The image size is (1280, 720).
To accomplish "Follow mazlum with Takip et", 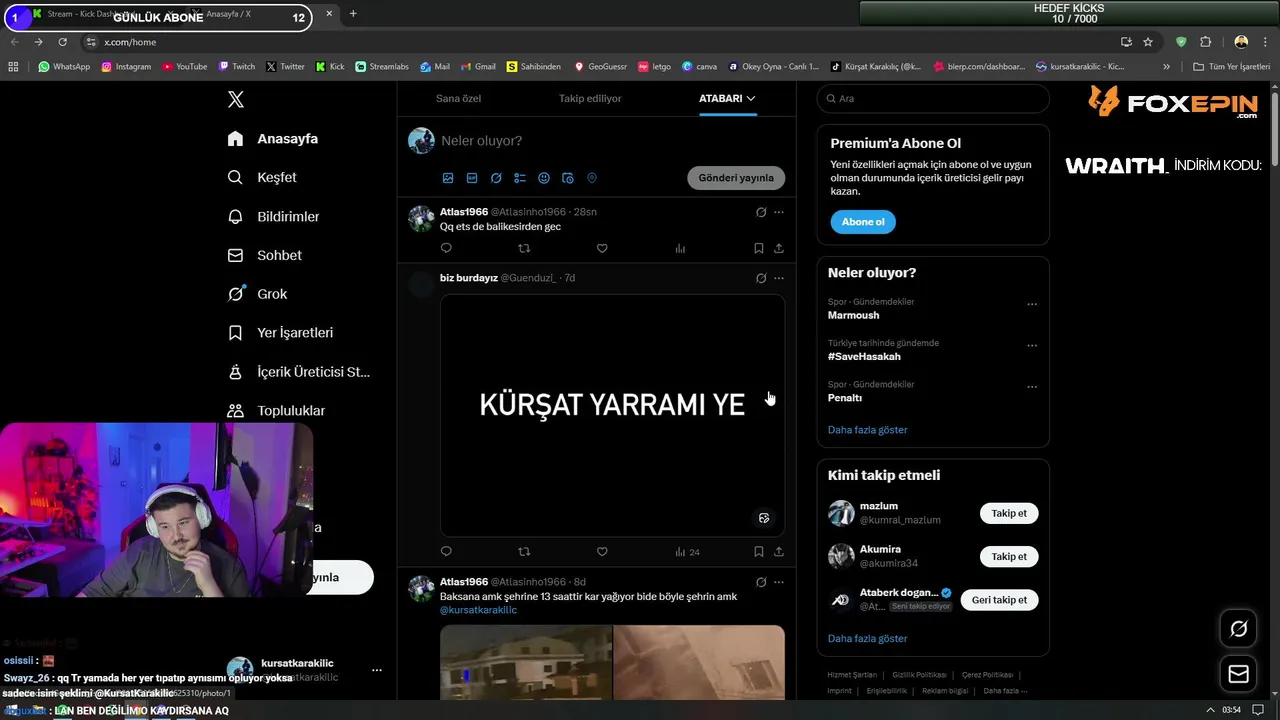I will 1009,513.
